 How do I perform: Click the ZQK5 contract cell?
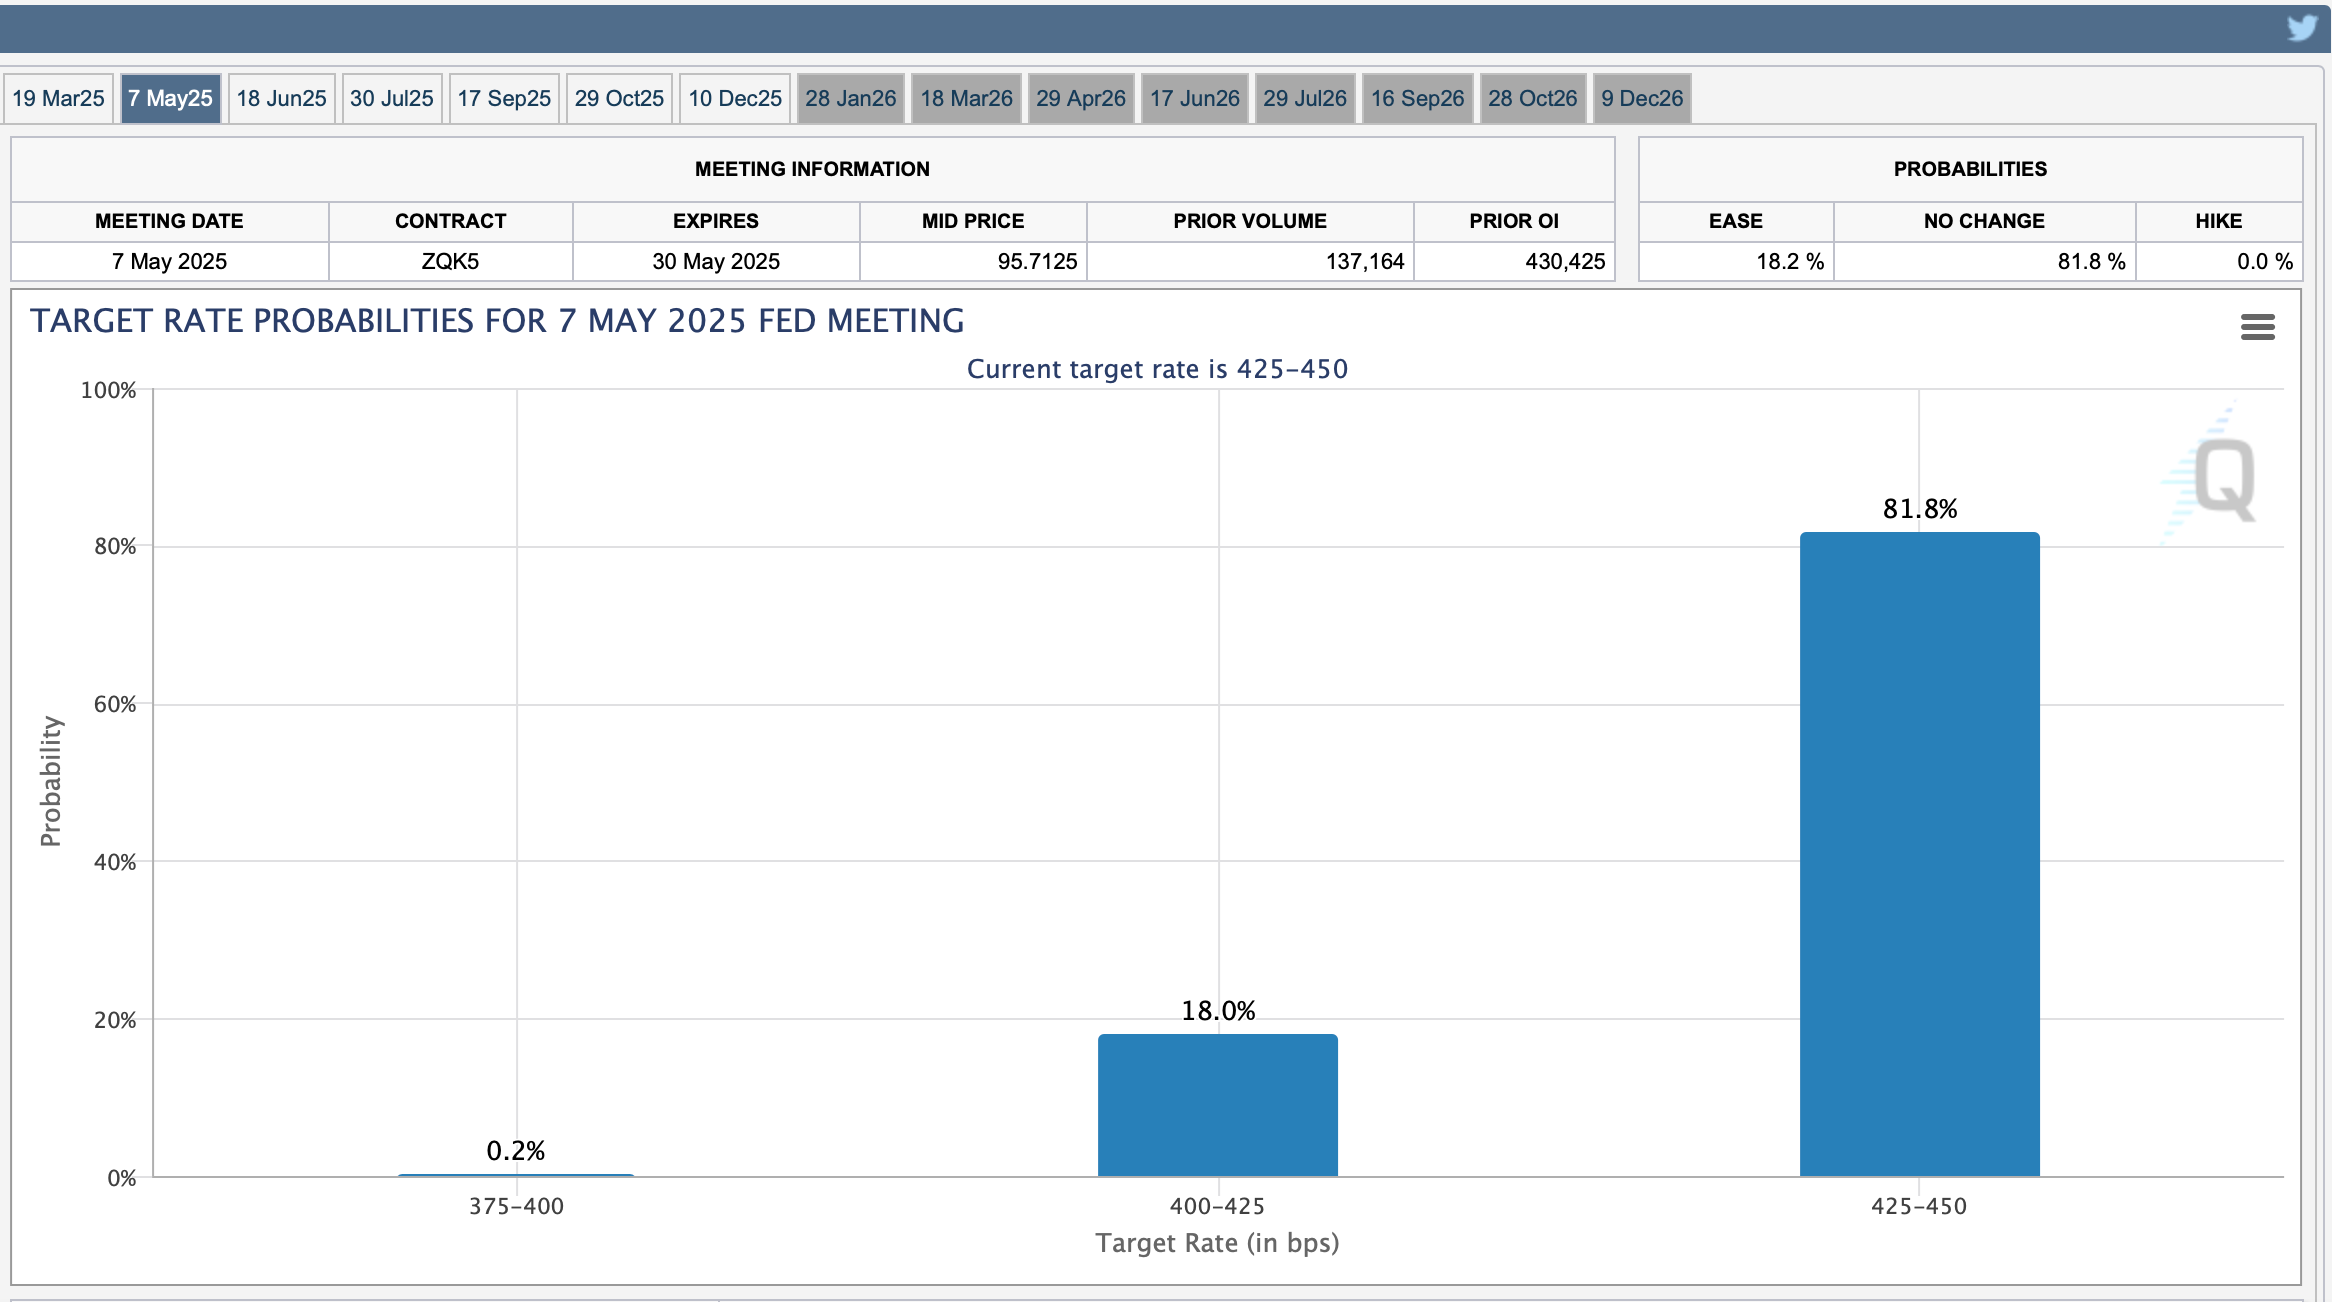coord(450,261)
